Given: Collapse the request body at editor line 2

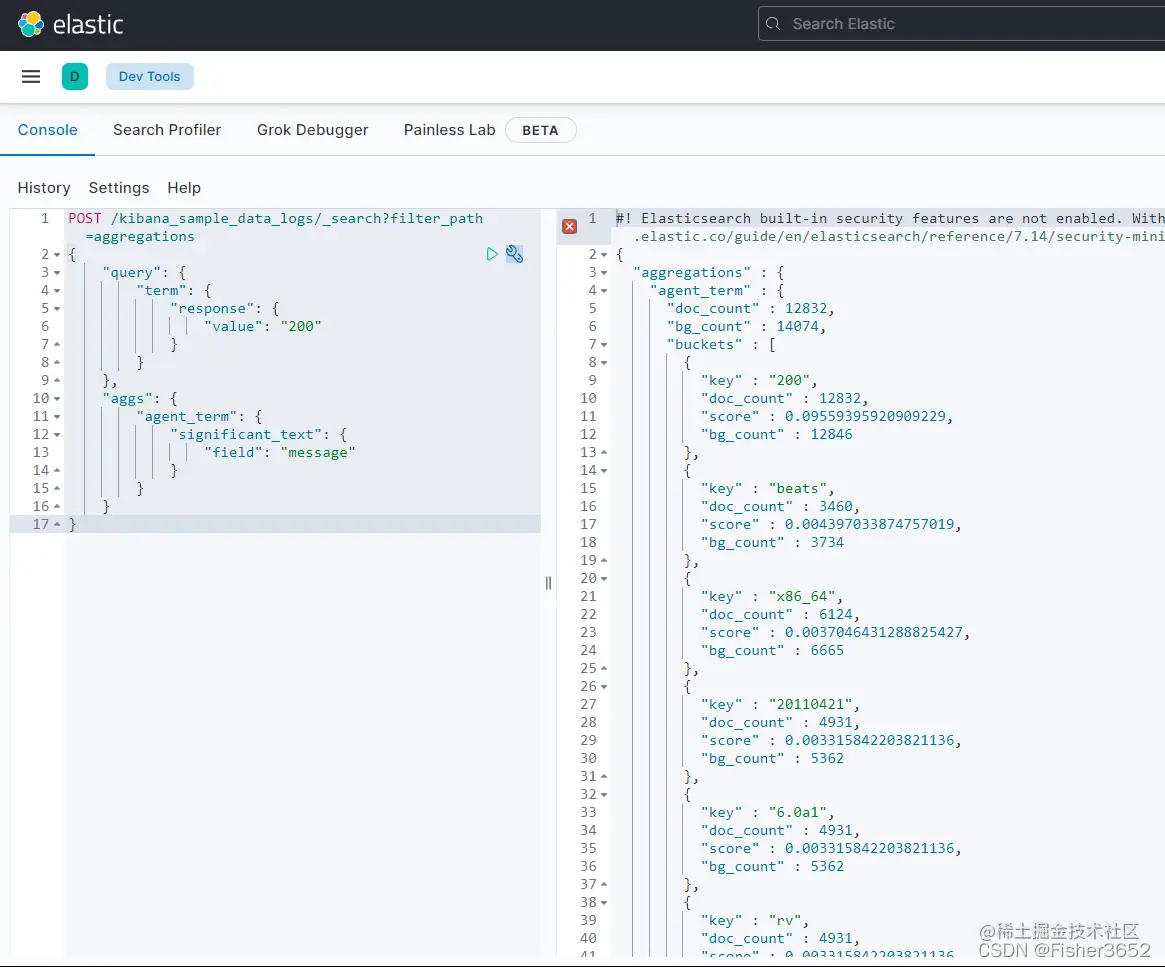Looking at the screenshot, I should pyautogui.click(x=57, y=255).
